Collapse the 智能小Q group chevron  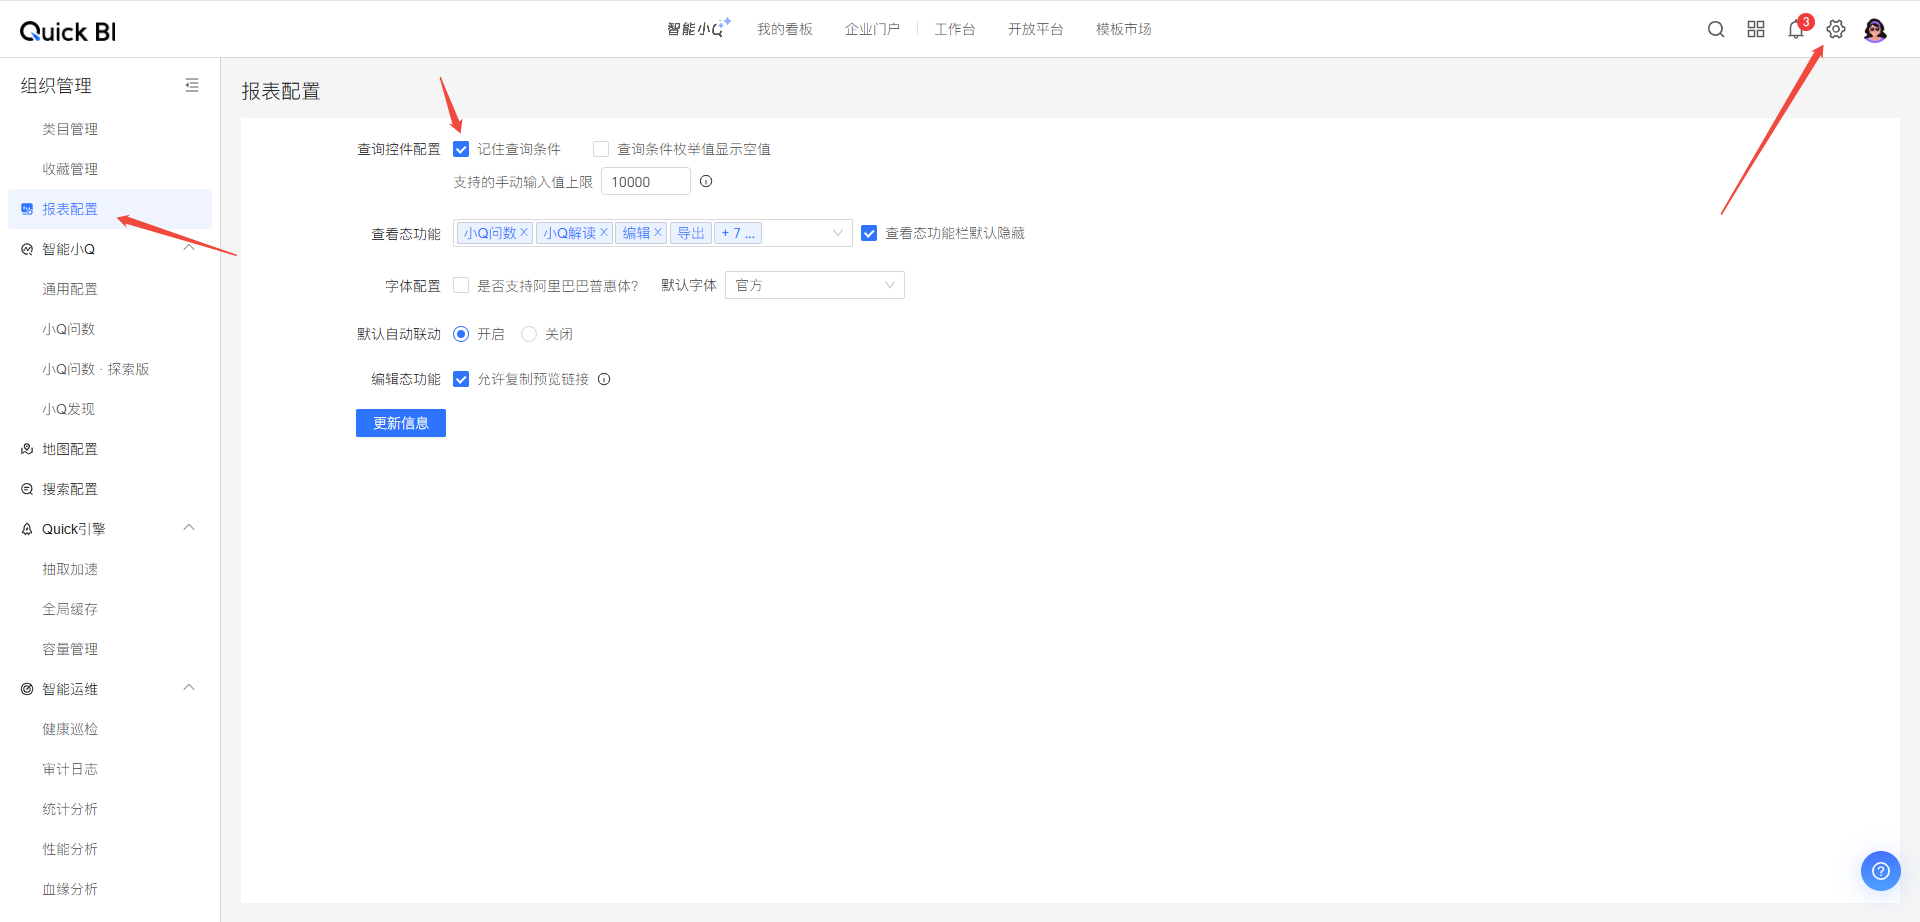click(x=189, y=248)
